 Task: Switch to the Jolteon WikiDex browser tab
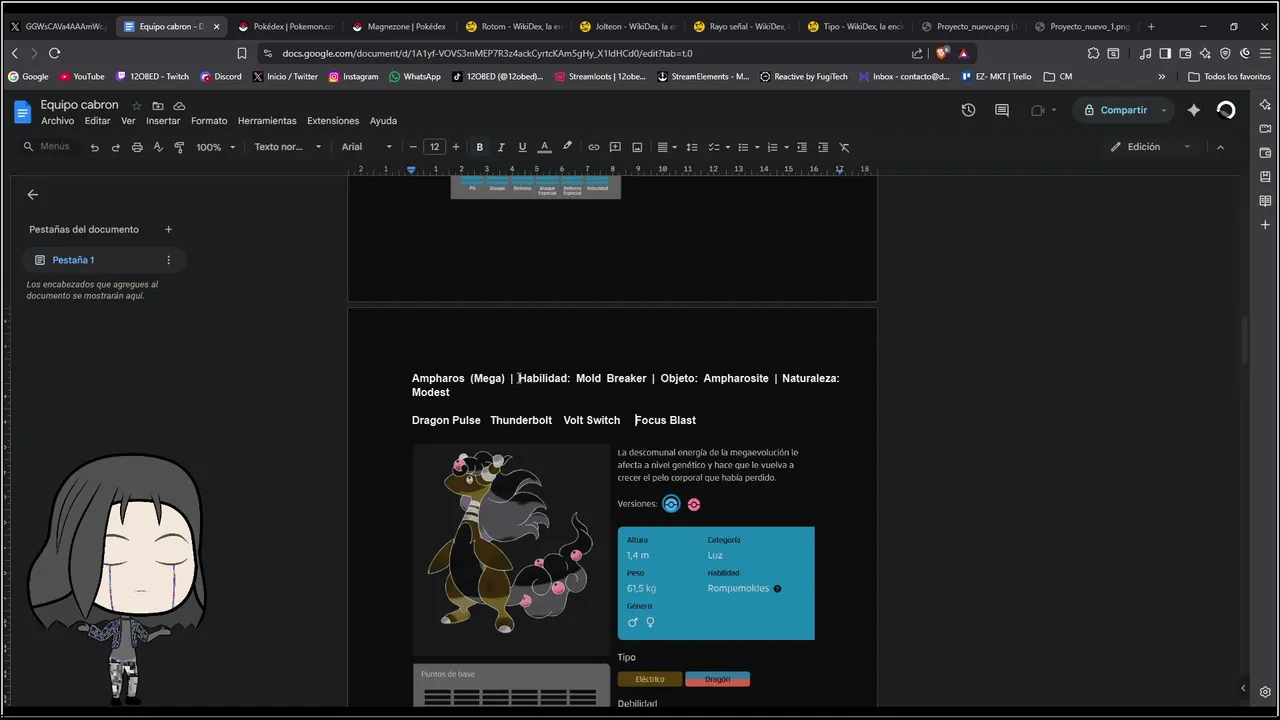click(x=628, y=27)
